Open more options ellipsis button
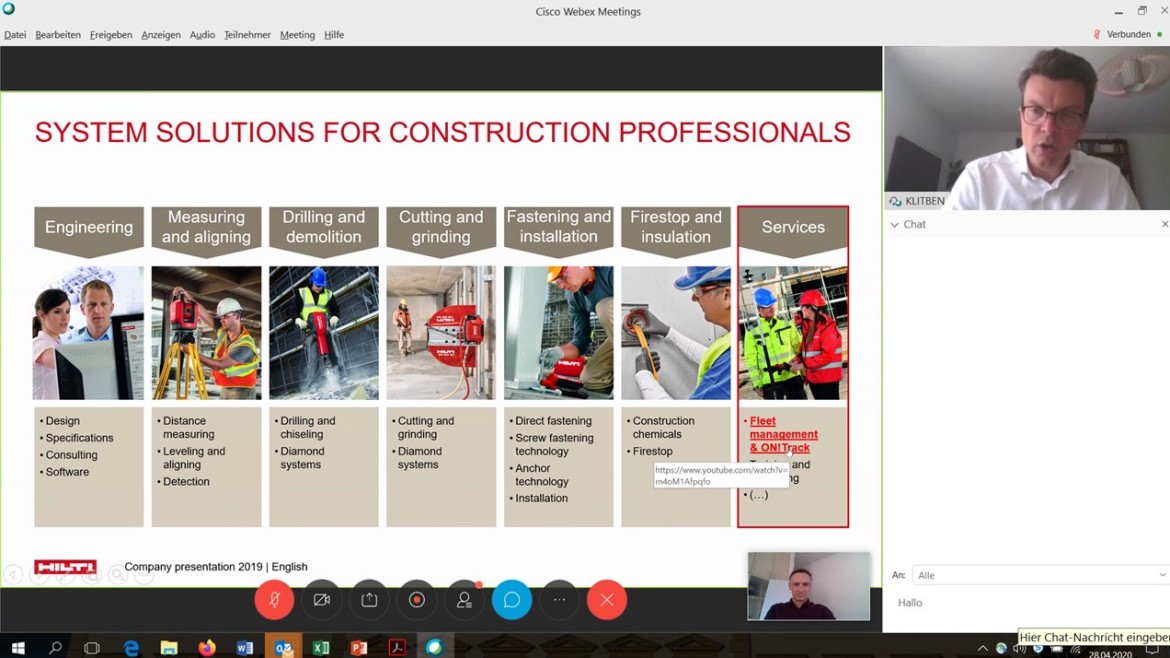This screenshot has height=658, width=1170. tap(559, 600)
